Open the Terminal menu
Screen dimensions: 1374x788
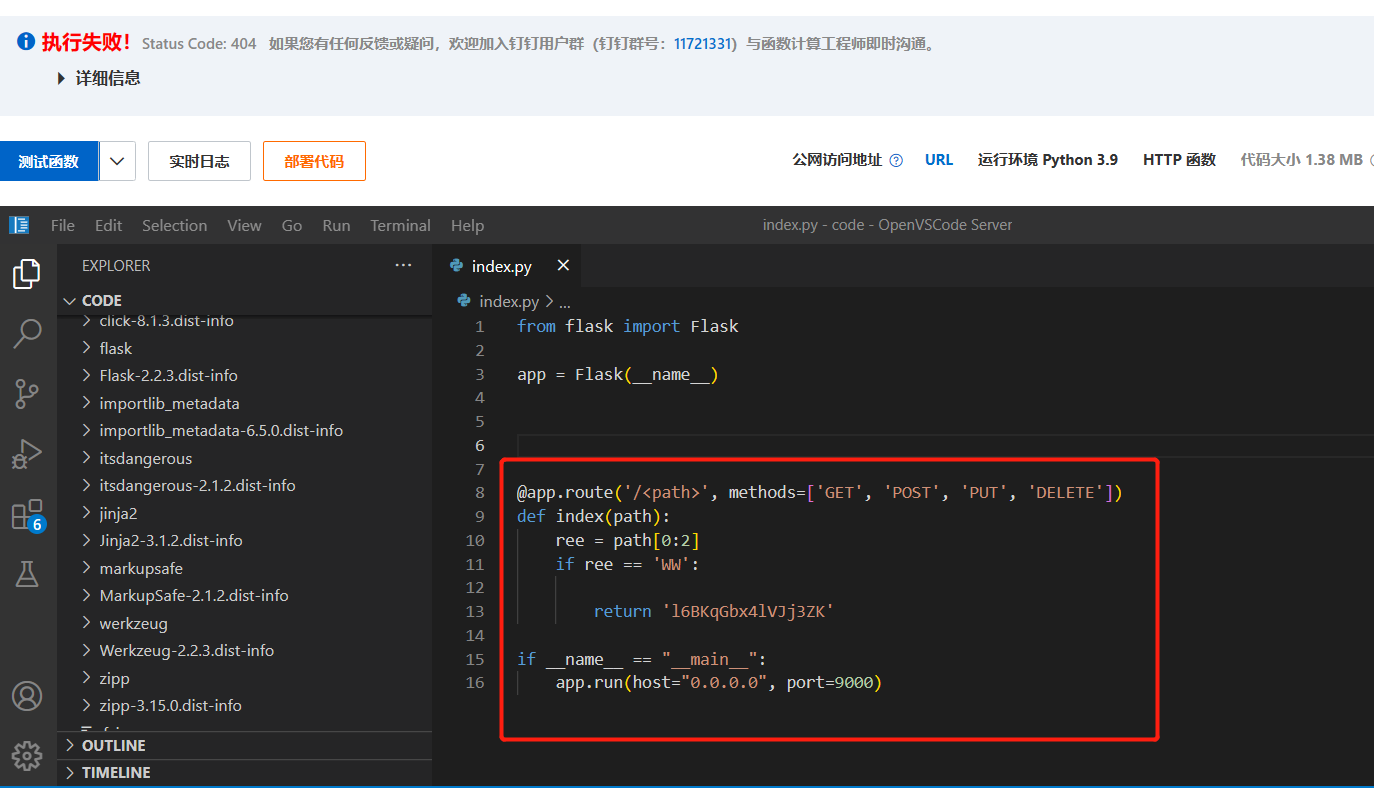tap(400, 225)
